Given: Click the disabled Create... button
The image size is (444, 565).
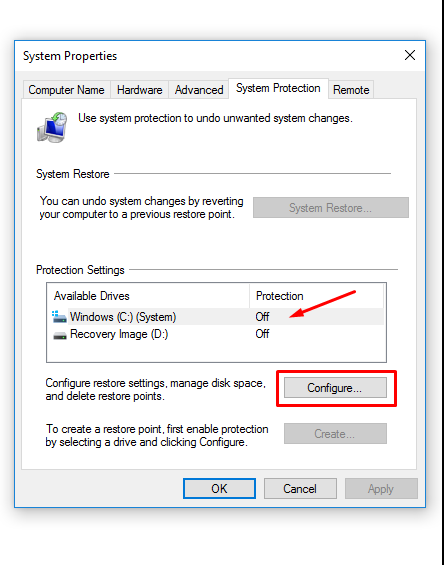Looking at the screenshot, I should pos(335,433).
